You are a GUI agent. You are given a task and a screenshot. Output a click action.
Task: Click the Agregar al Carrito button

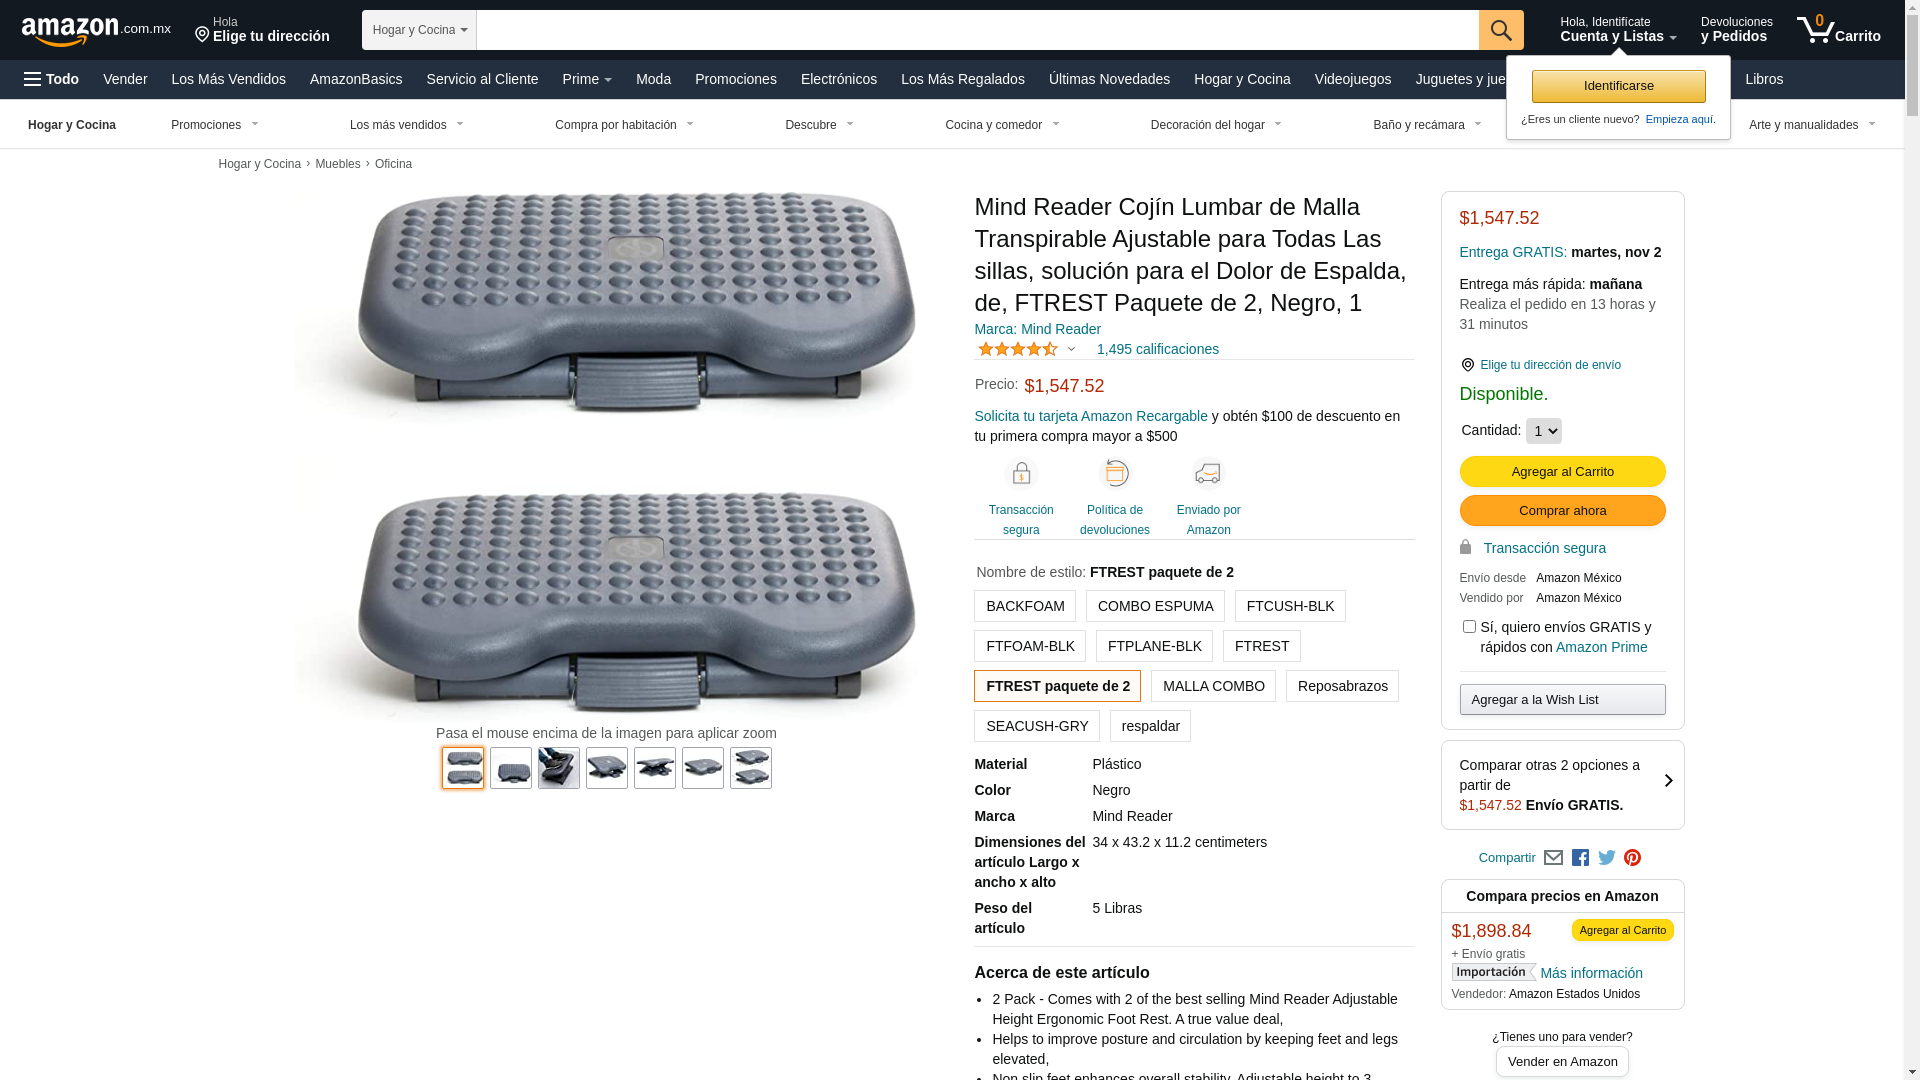(1561, 472)
